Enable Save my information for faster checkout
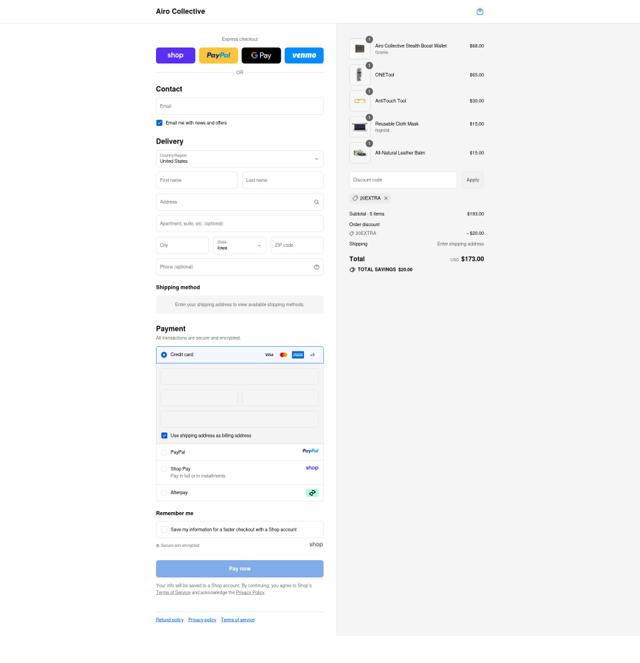Image resolution: width=640 pixels, height=663 pixels. pyautogui.click(x=164, y=530)
